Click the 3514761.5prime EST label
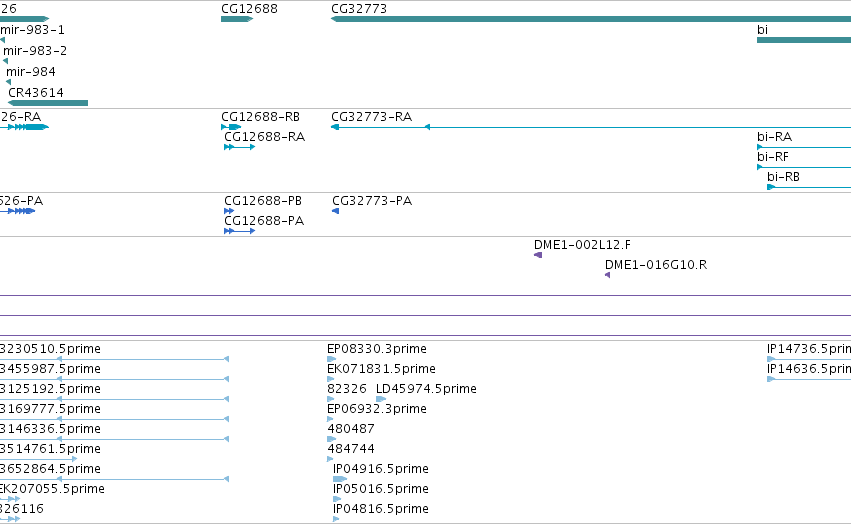The height and width of the screenshot is (524, 851). coord(50,449)
